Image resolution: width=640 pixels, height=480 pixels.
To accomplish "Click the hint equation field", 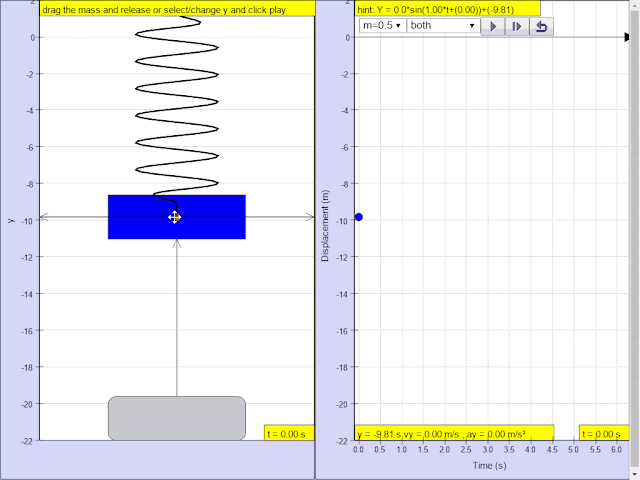I will click(447, 9).
